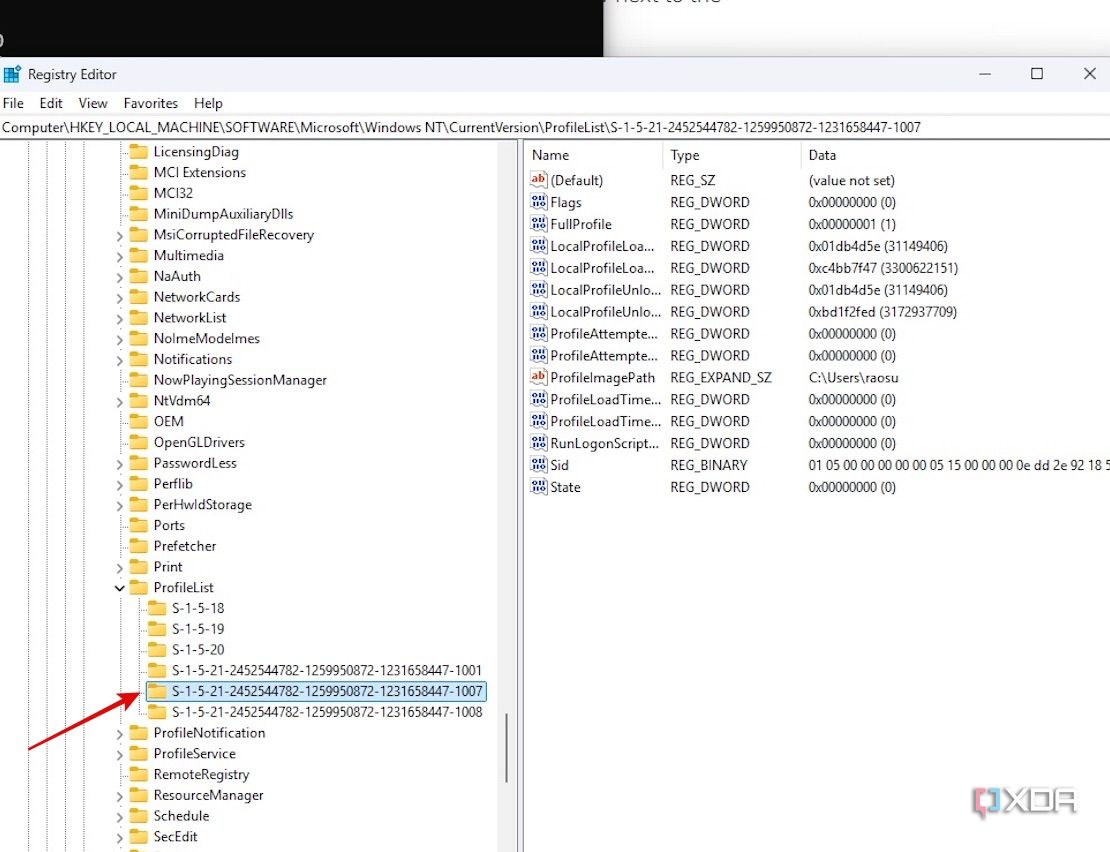Image resolution: width=1110 pixels, height=852 pixels.
Task: Select the RunLogonScript value row
Action: 604,443
